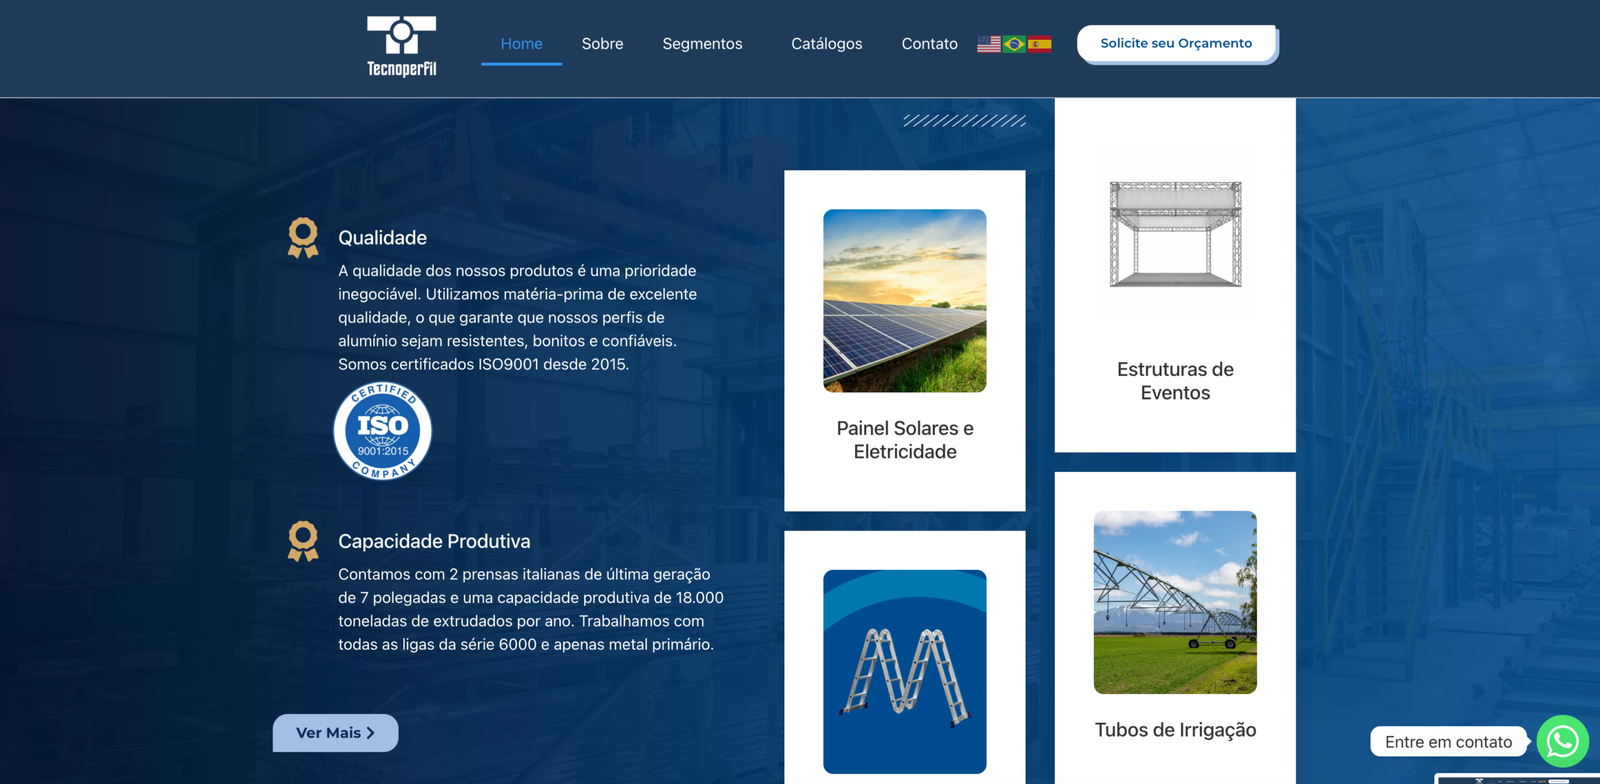Screen dimensions: 1600x784
Task: Select the Estruturas de Eventos stage image
Action: pos(1175,234)
